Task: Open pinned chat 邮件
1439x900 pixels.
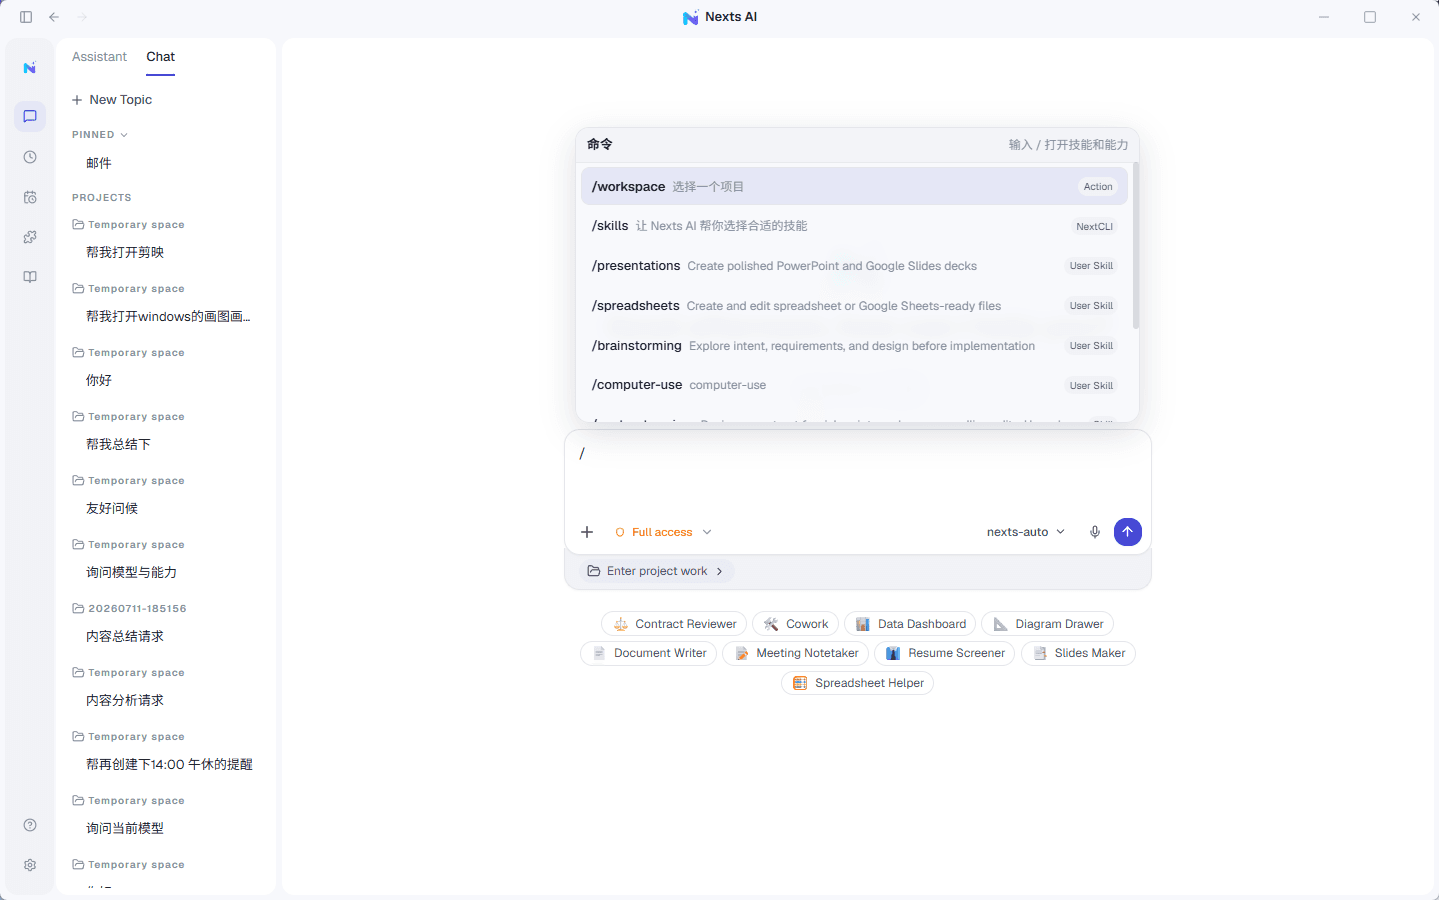Action: point(99,163)
